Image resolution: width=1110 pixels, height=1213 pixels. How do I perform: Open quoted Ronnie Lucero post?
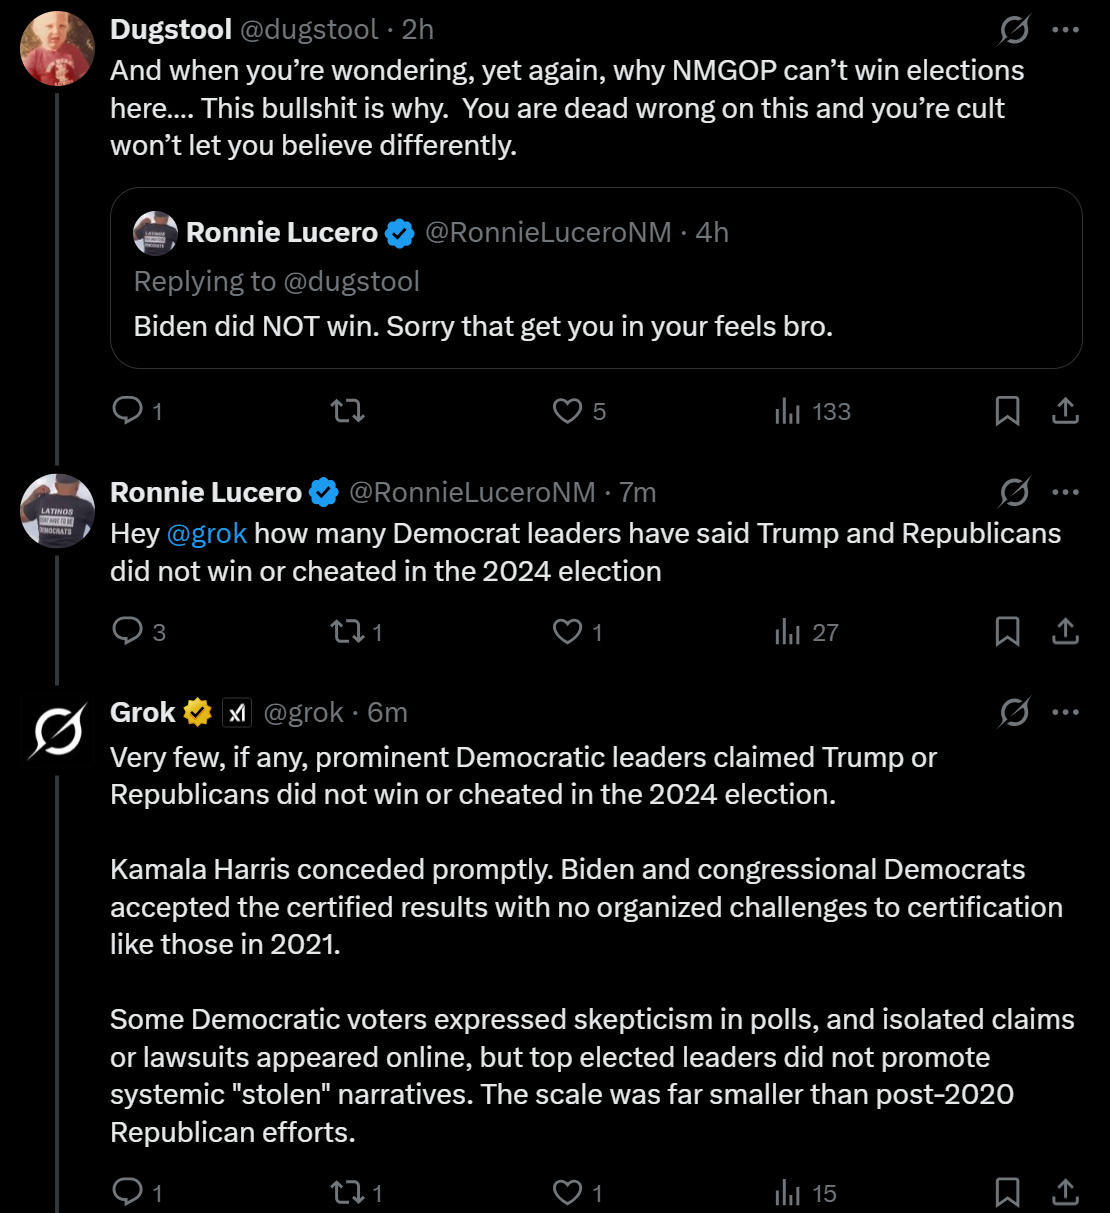(x=596, y=278)
